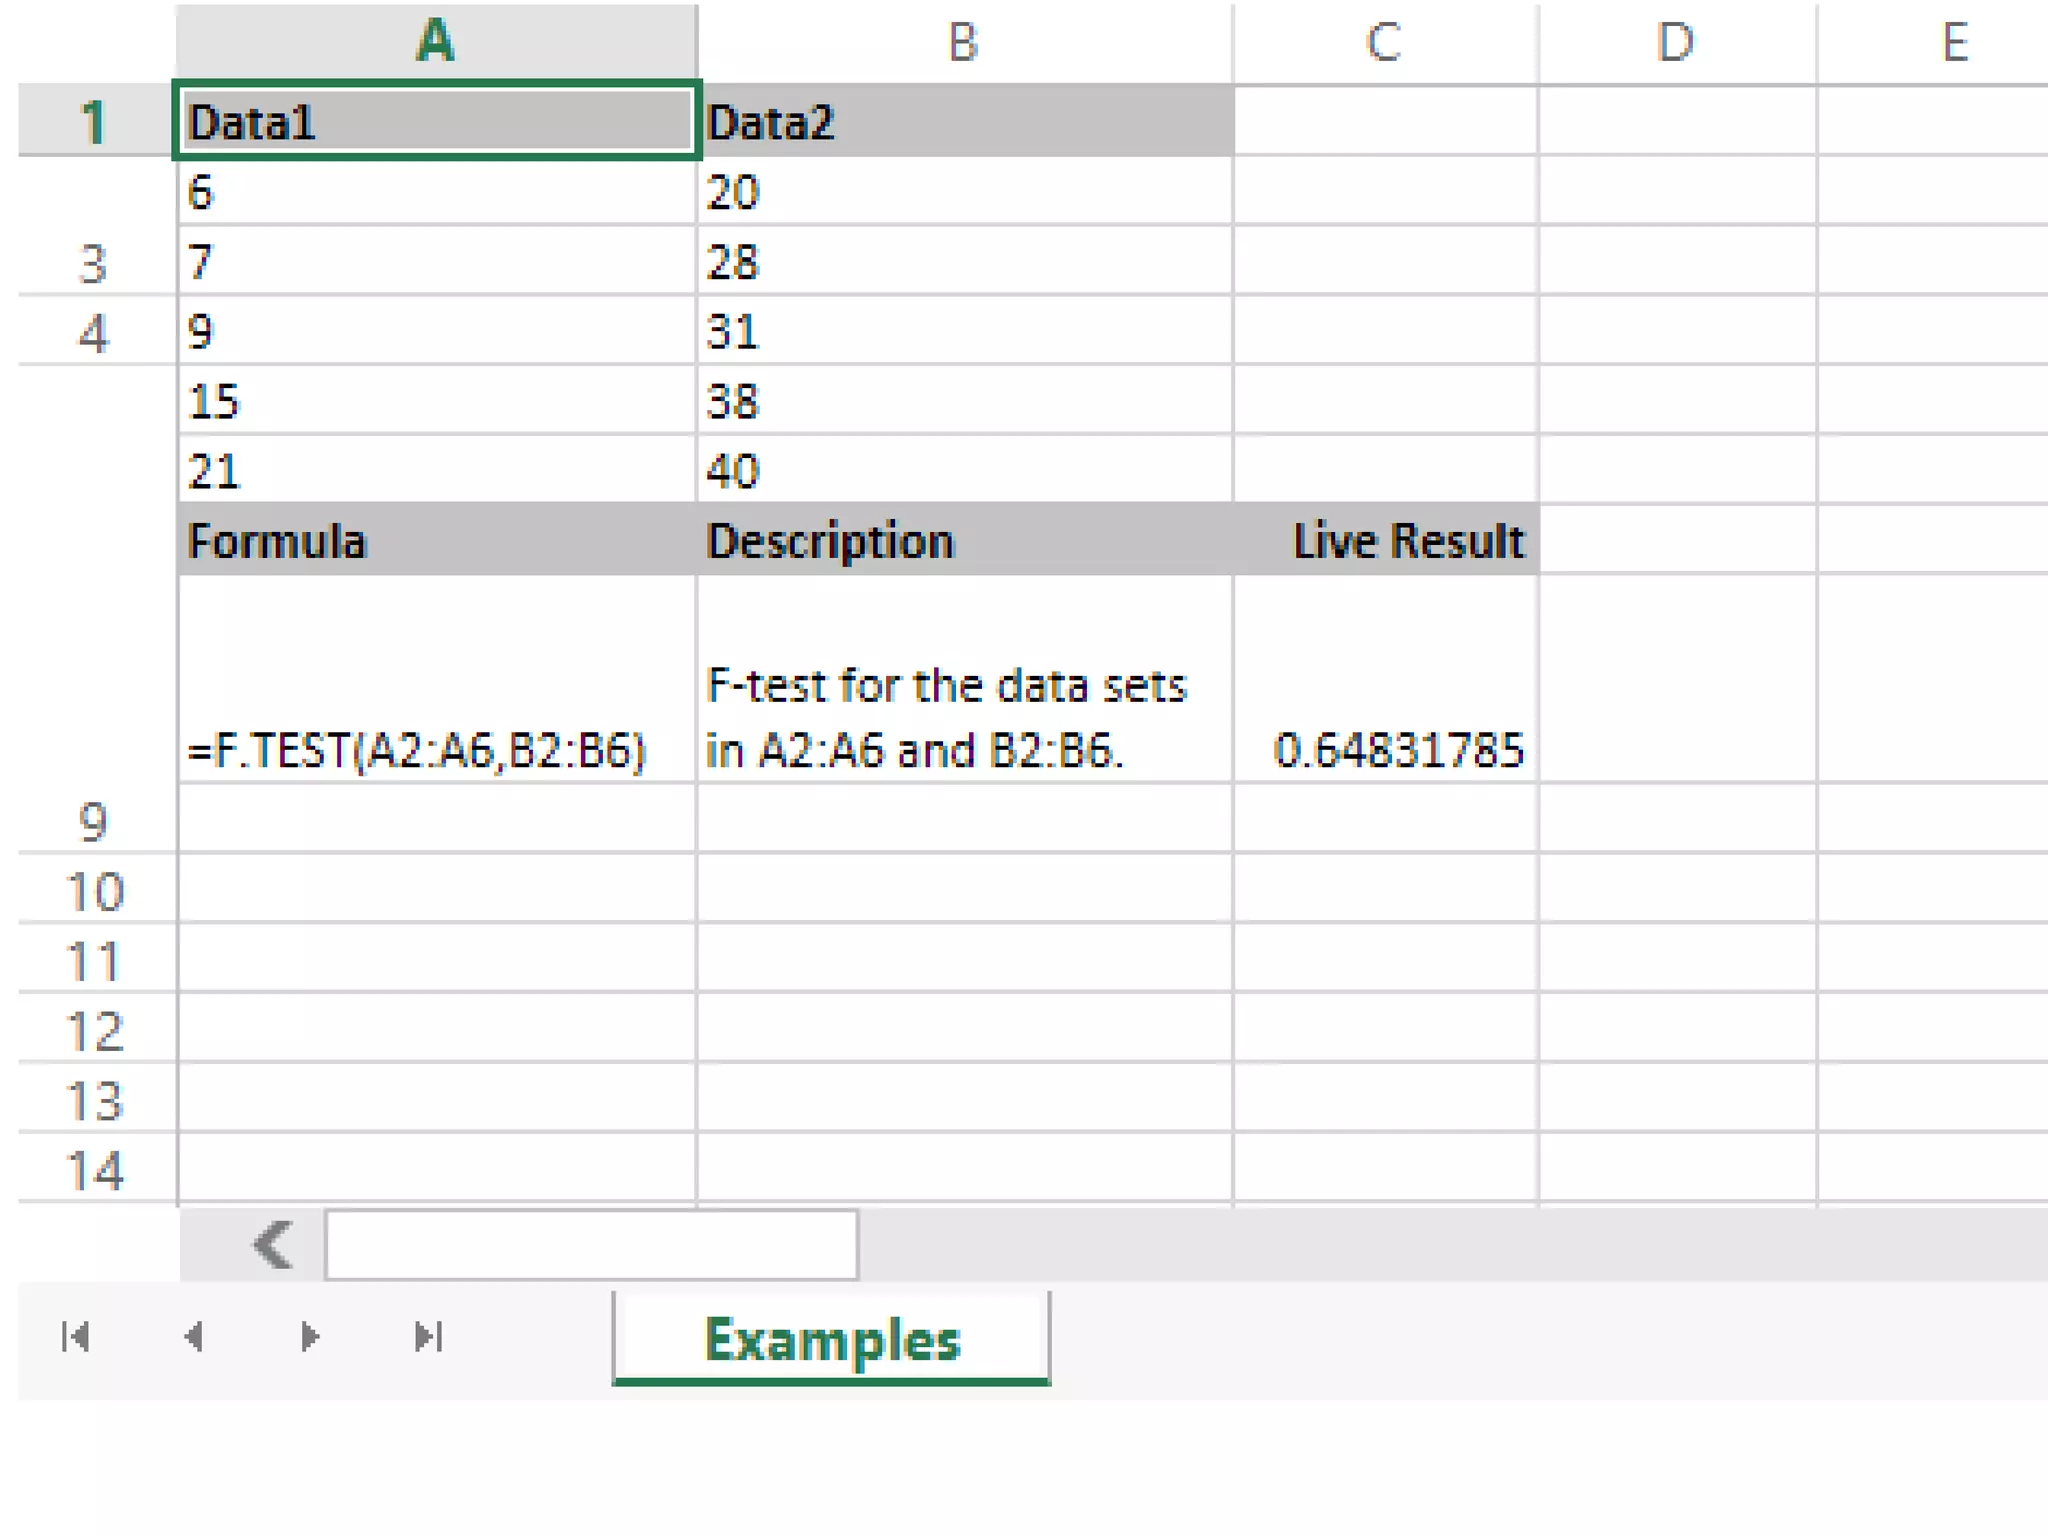Select column B header

pos(963,42)
